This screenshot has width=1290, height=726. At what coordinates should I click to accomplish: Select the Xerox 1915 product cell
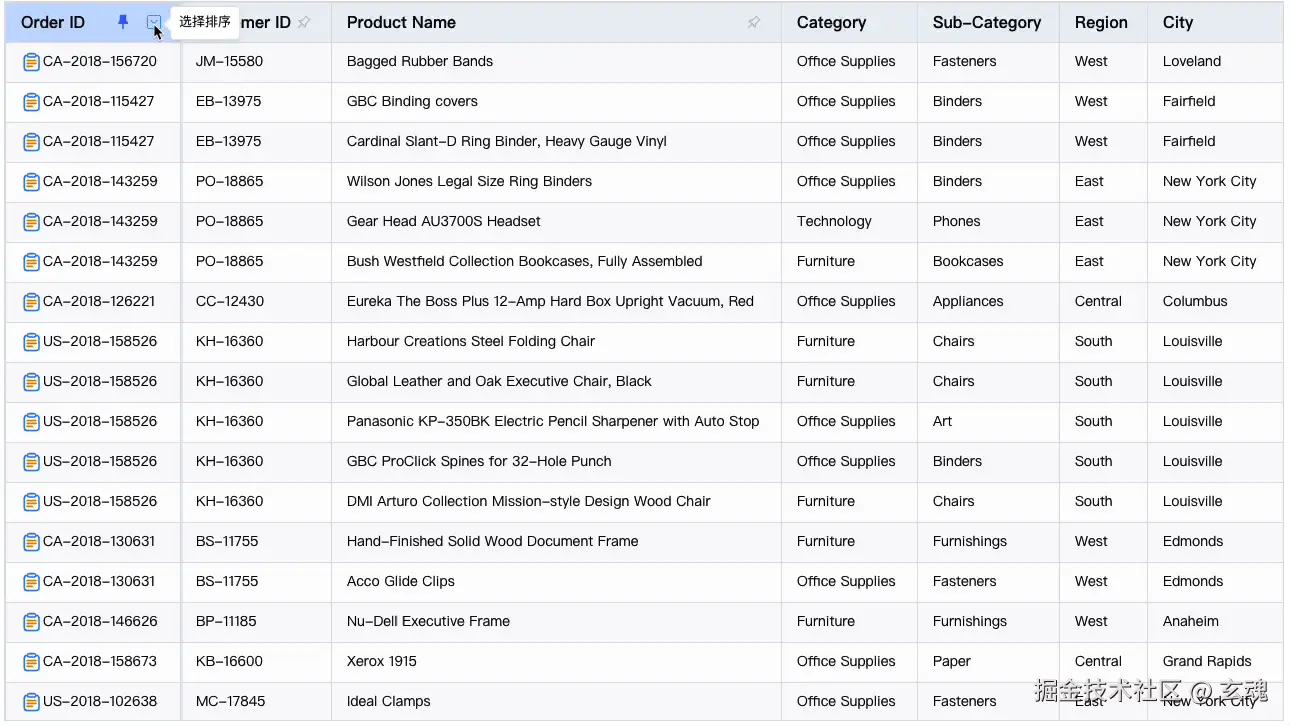[x=382, y=662]
